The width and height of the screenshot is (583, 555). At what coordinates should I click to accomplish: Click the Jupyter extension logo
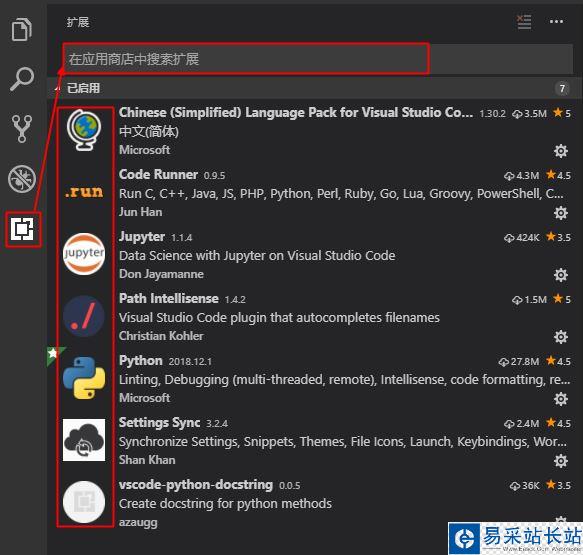[x=84, y=254]
